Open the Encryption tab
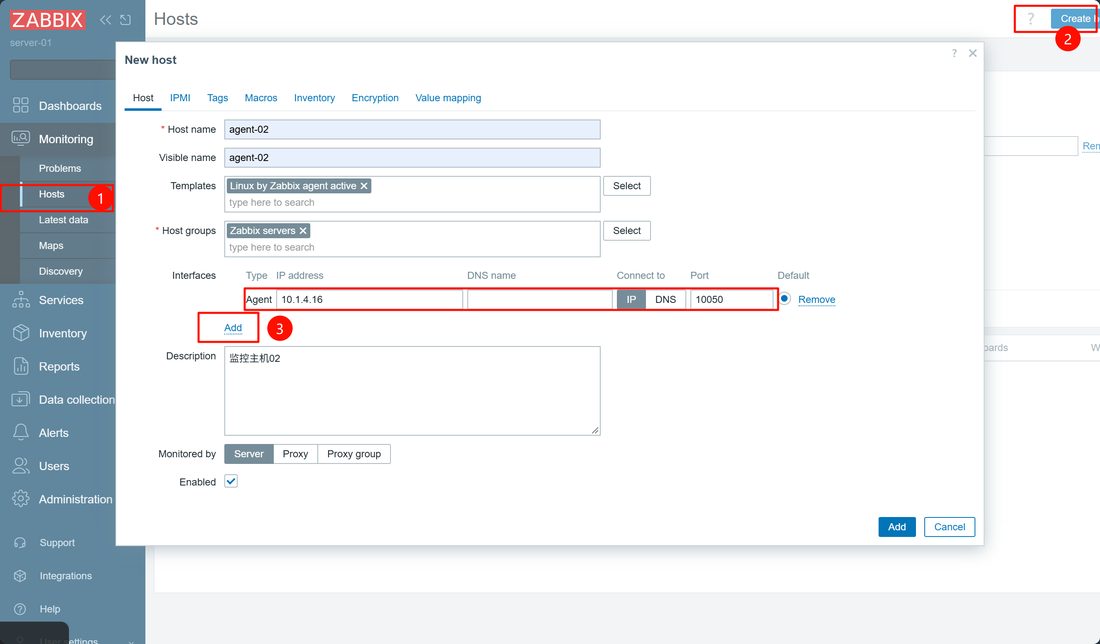This screenshot has width=1100, height=644. [375, 98]
